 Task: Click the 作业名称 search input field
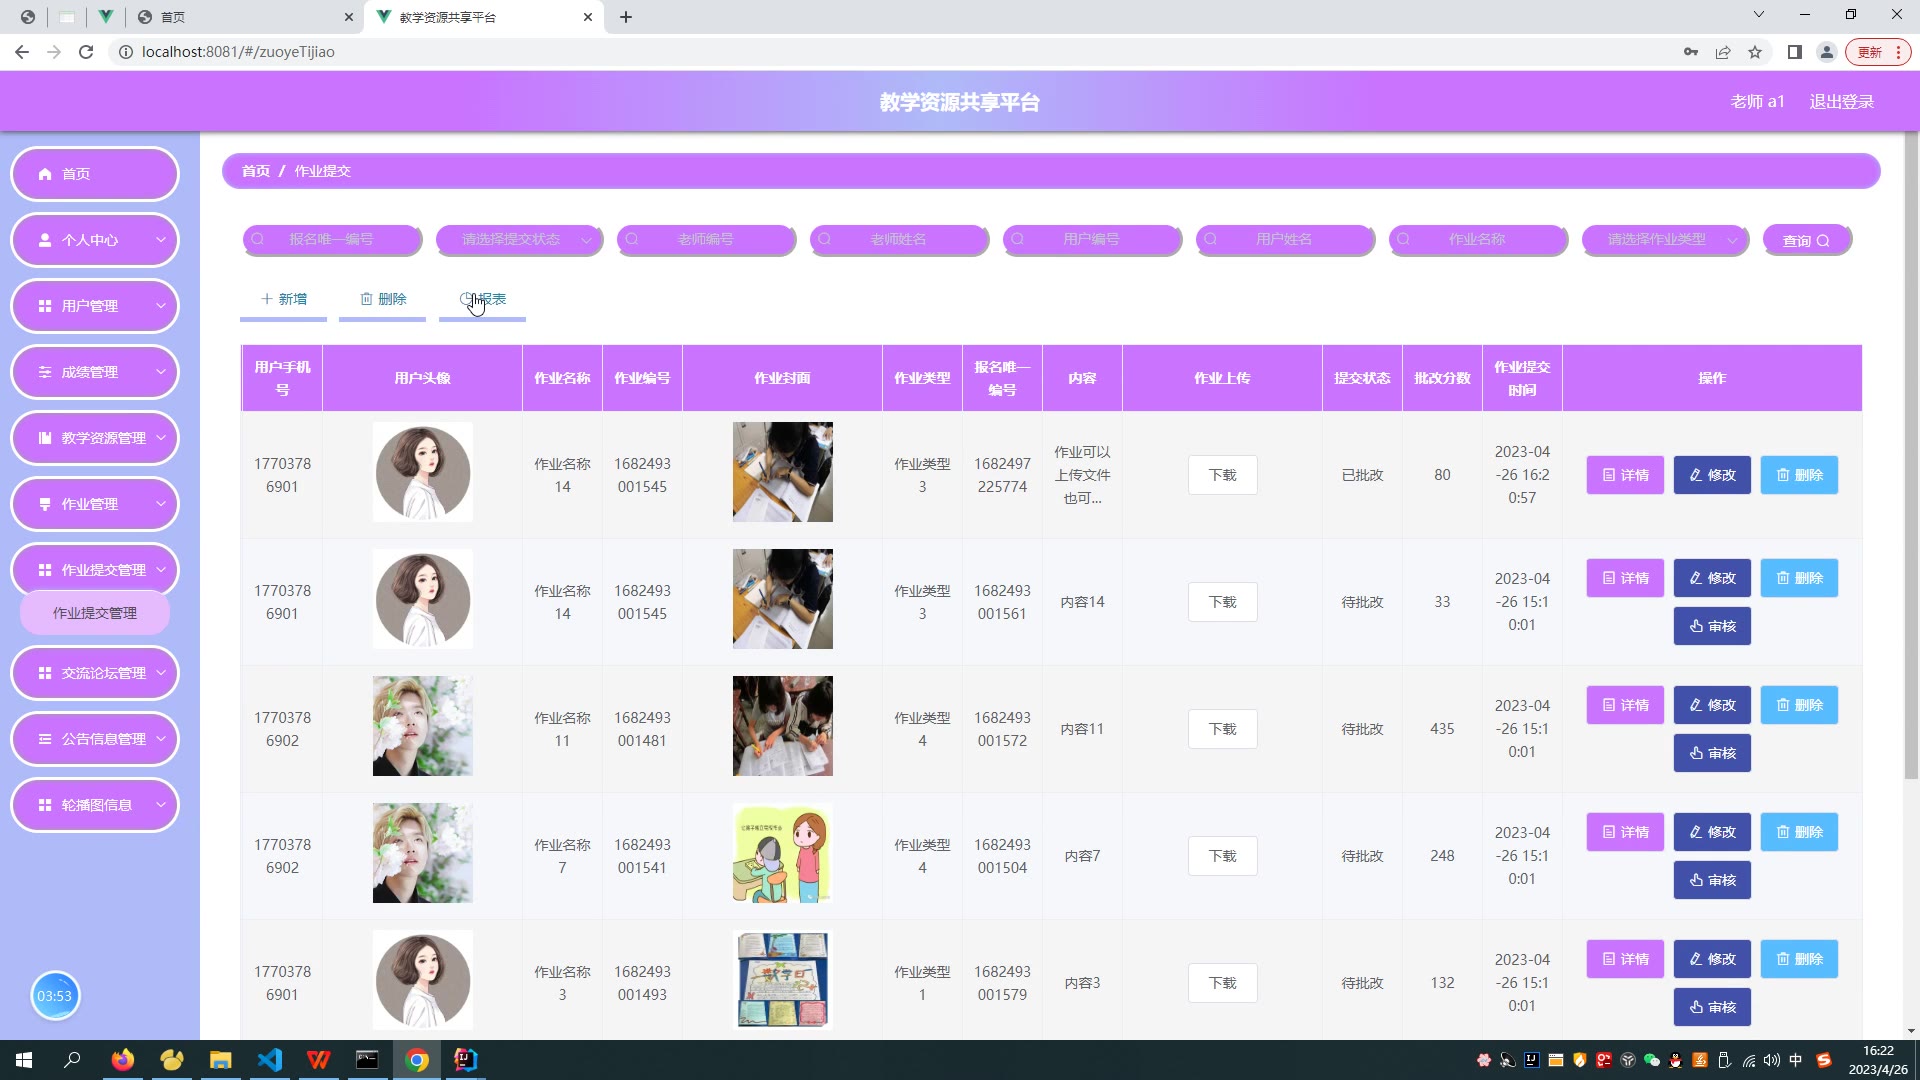coord(1477,240)
